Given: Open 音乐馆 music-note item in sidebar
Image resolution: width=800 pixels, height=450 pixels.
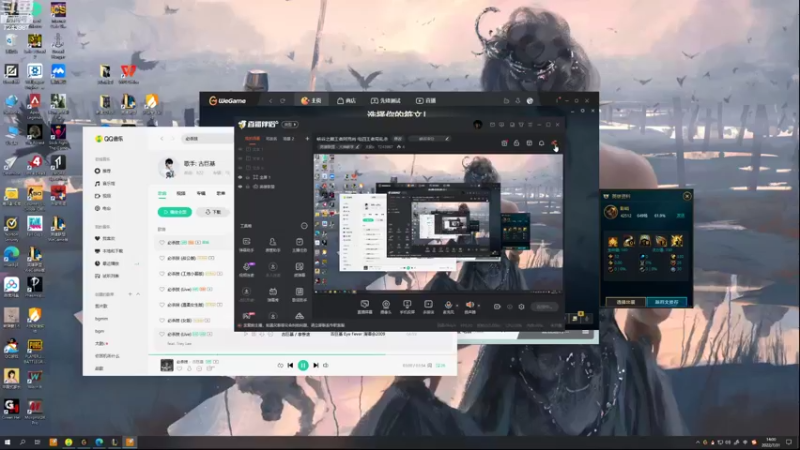Looking at the screenshot, I should coord(105,183).
